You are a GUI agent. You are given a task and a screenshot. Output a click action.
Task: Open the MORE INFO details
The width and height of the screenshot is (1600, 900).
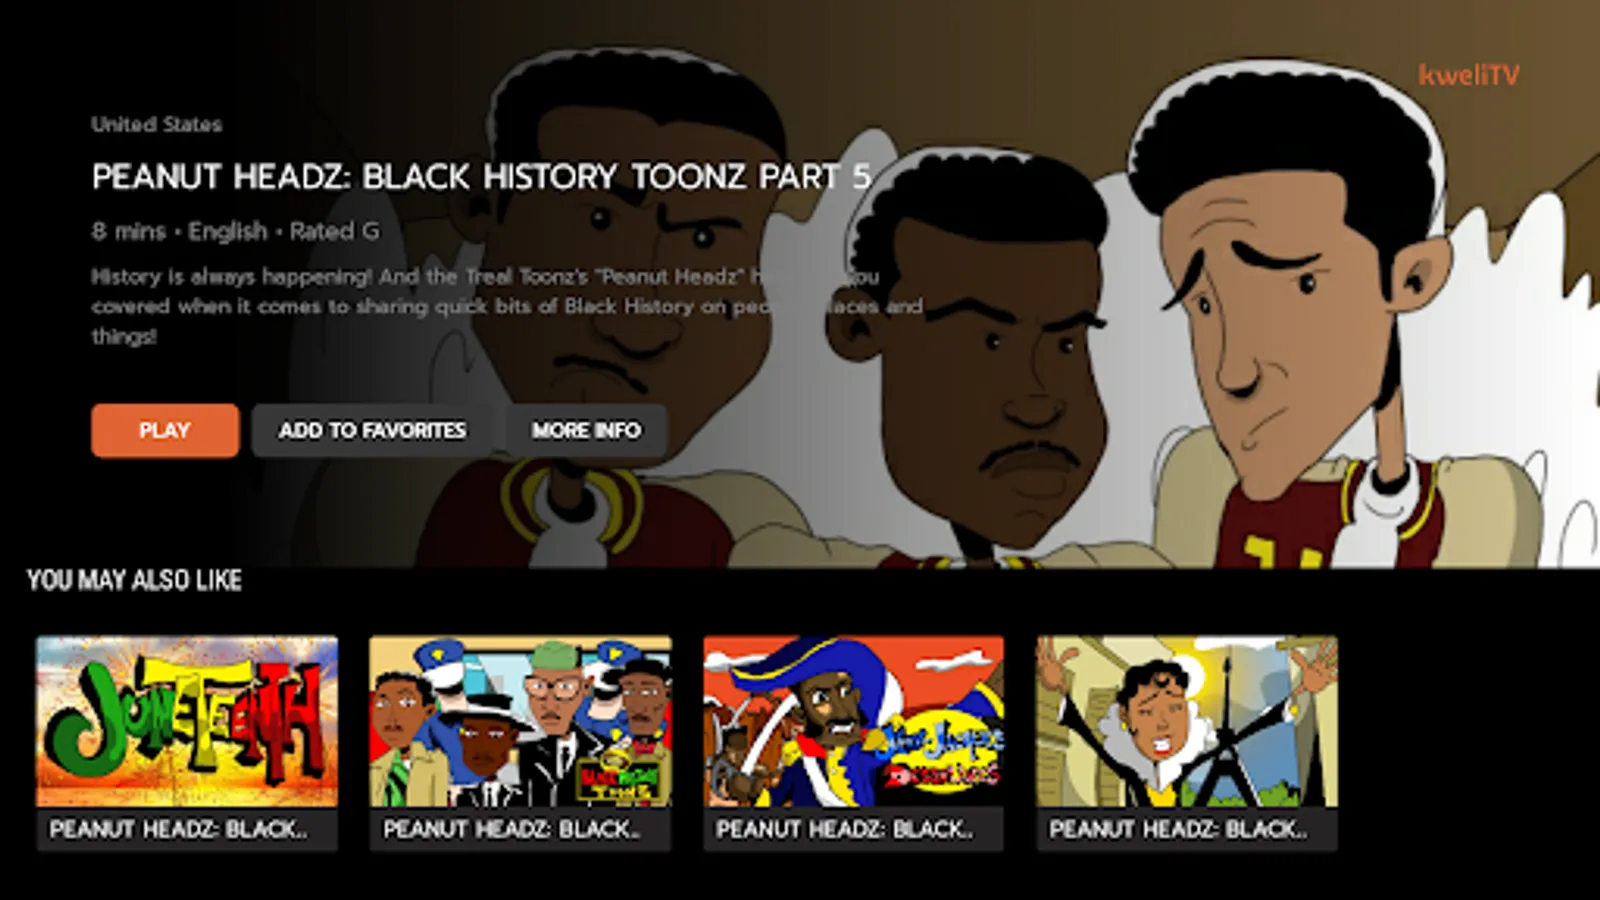(x=586, y=430)
